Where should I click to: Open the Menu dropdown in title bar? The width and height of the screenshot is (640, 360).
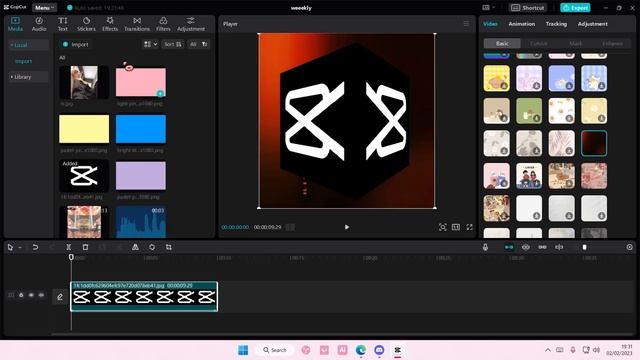pyautogui.click(x=44, y=7)
